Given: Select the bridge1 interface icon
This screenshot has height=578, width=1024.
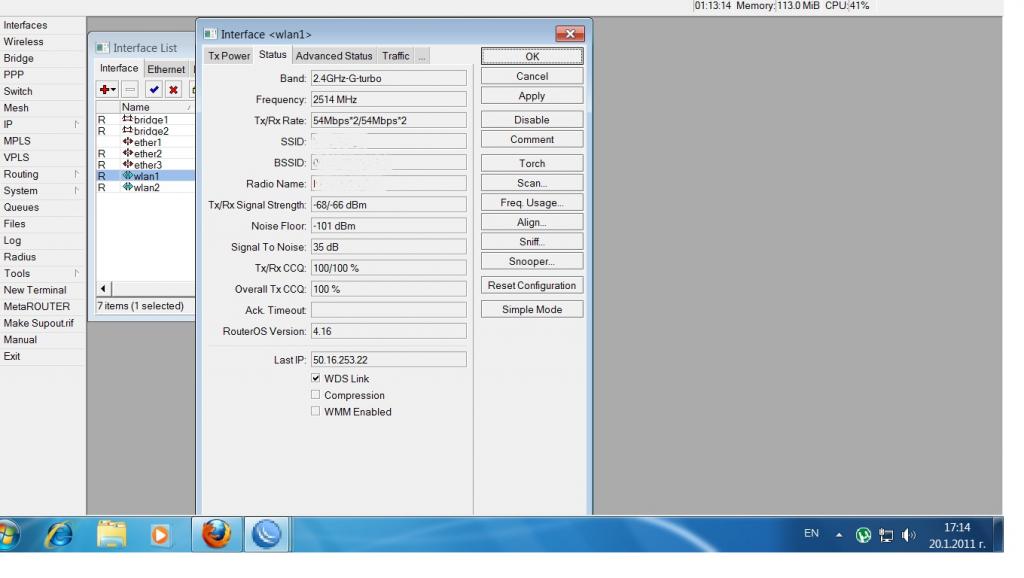Looking at the screenshot, I should click(x=127, y=119).
